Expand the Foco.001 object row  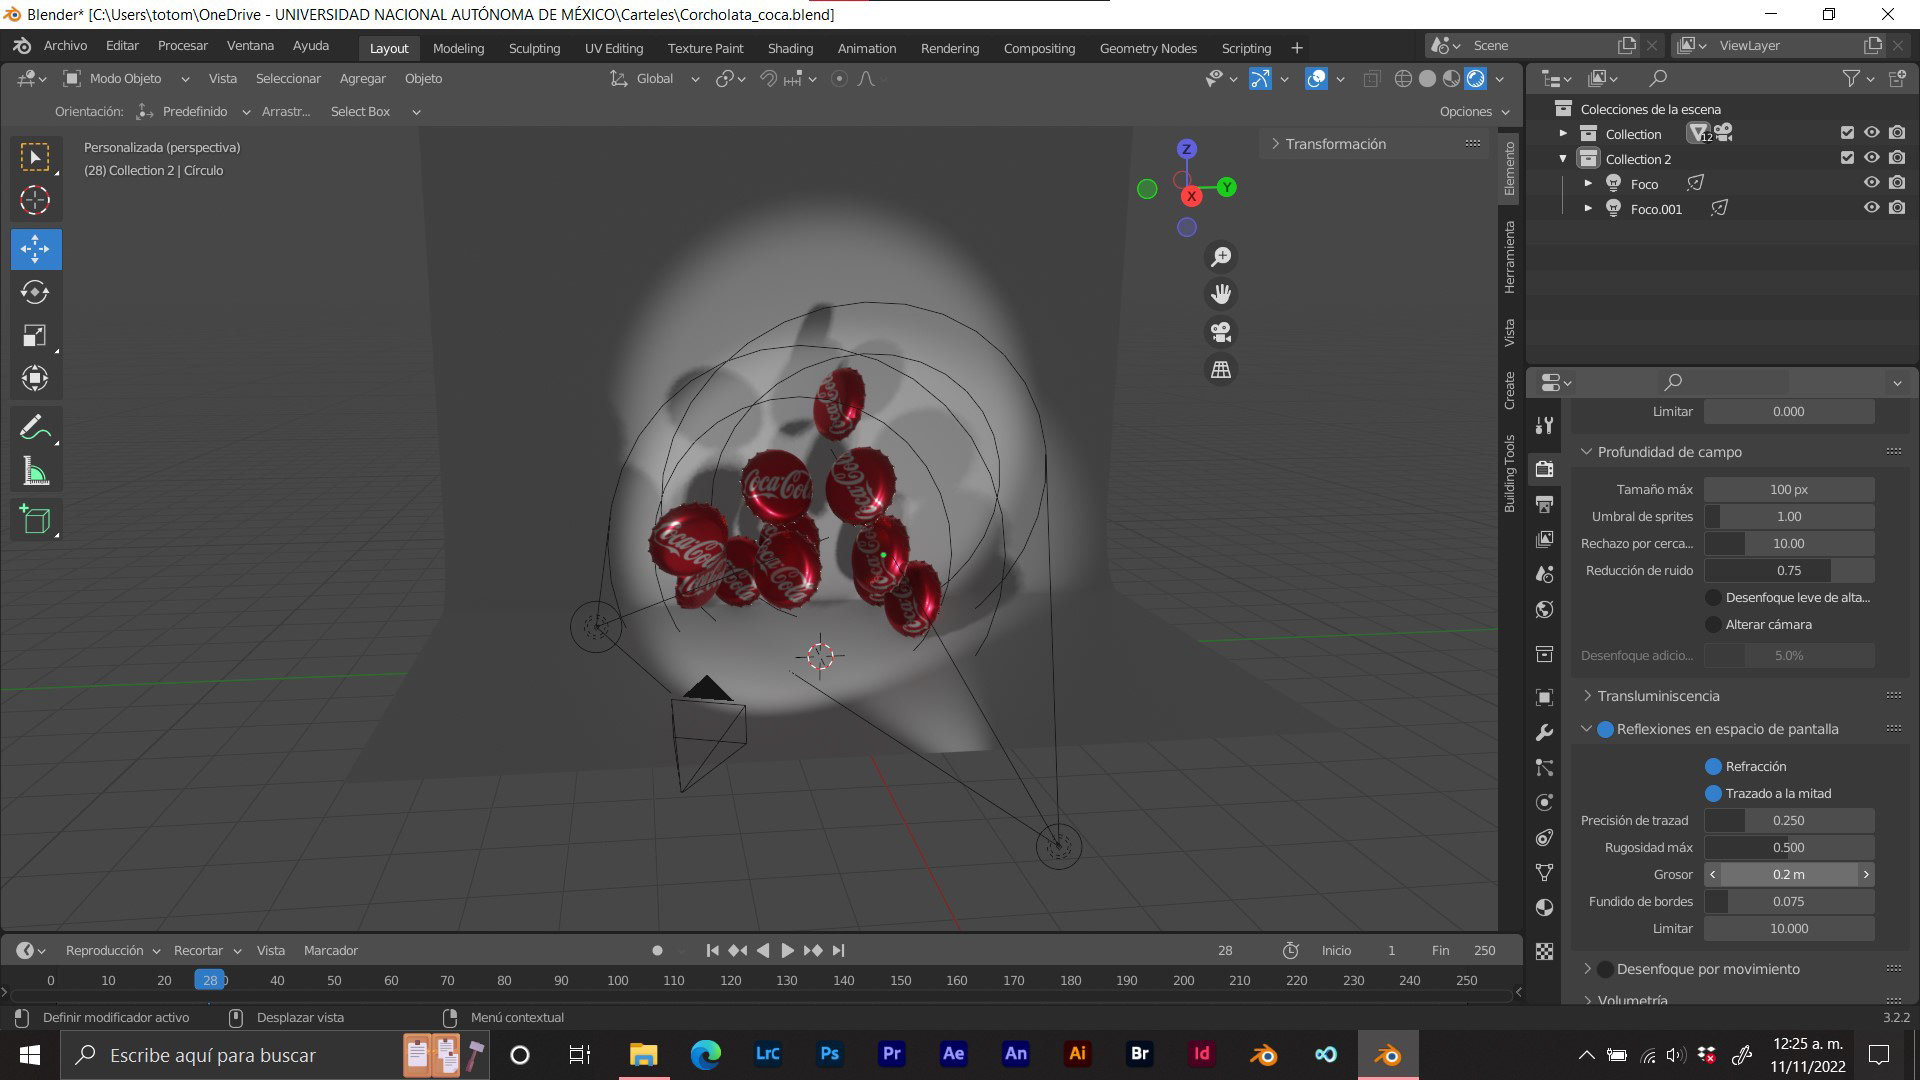pyautogui.click(x=1588, y=208)
